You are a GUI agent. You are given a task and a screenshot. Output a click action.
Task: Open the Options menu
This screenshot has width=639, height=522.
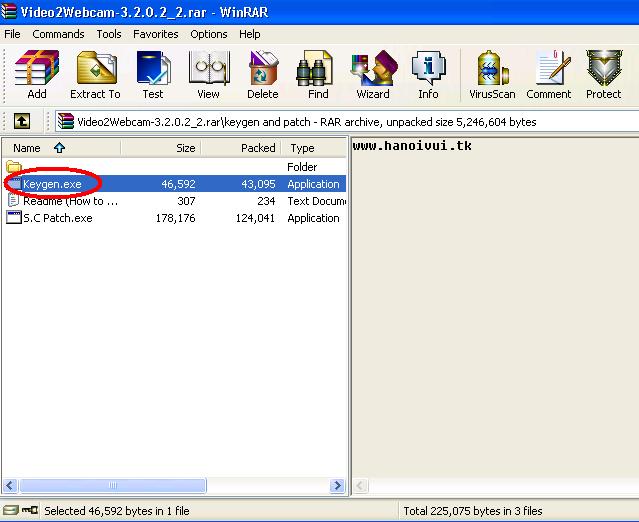[209, 34]
